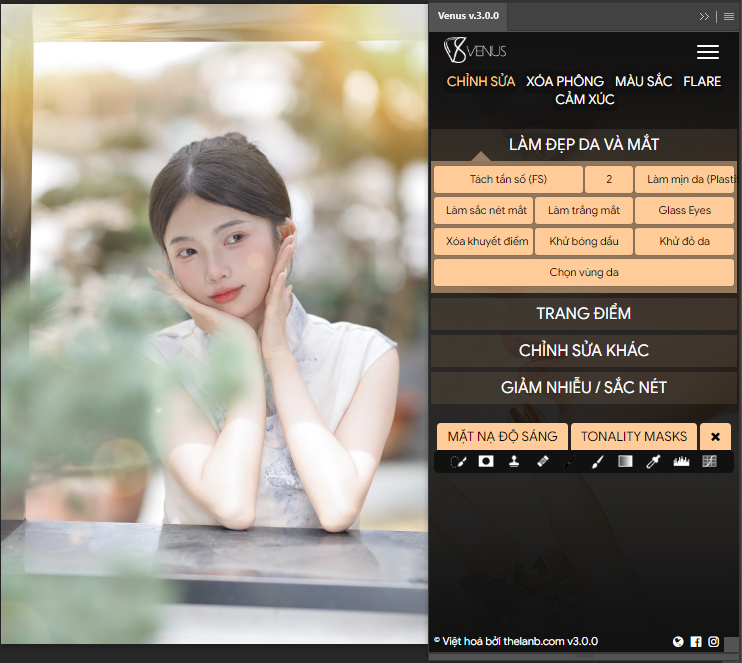
Task: Open the Facebook page icon
Action: click(x=696, y=642)
